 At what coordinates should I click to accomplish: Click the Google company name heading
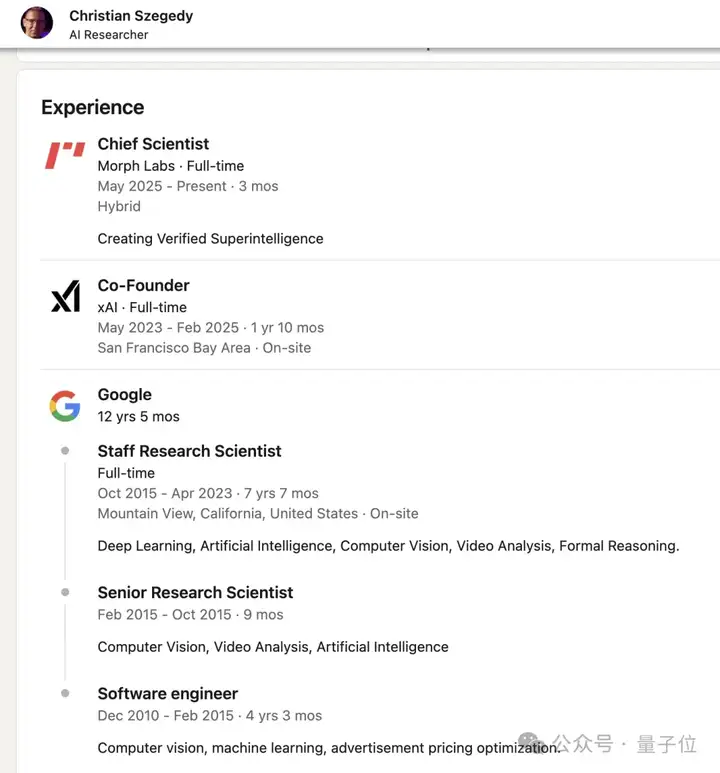click(x=125, y=394)
